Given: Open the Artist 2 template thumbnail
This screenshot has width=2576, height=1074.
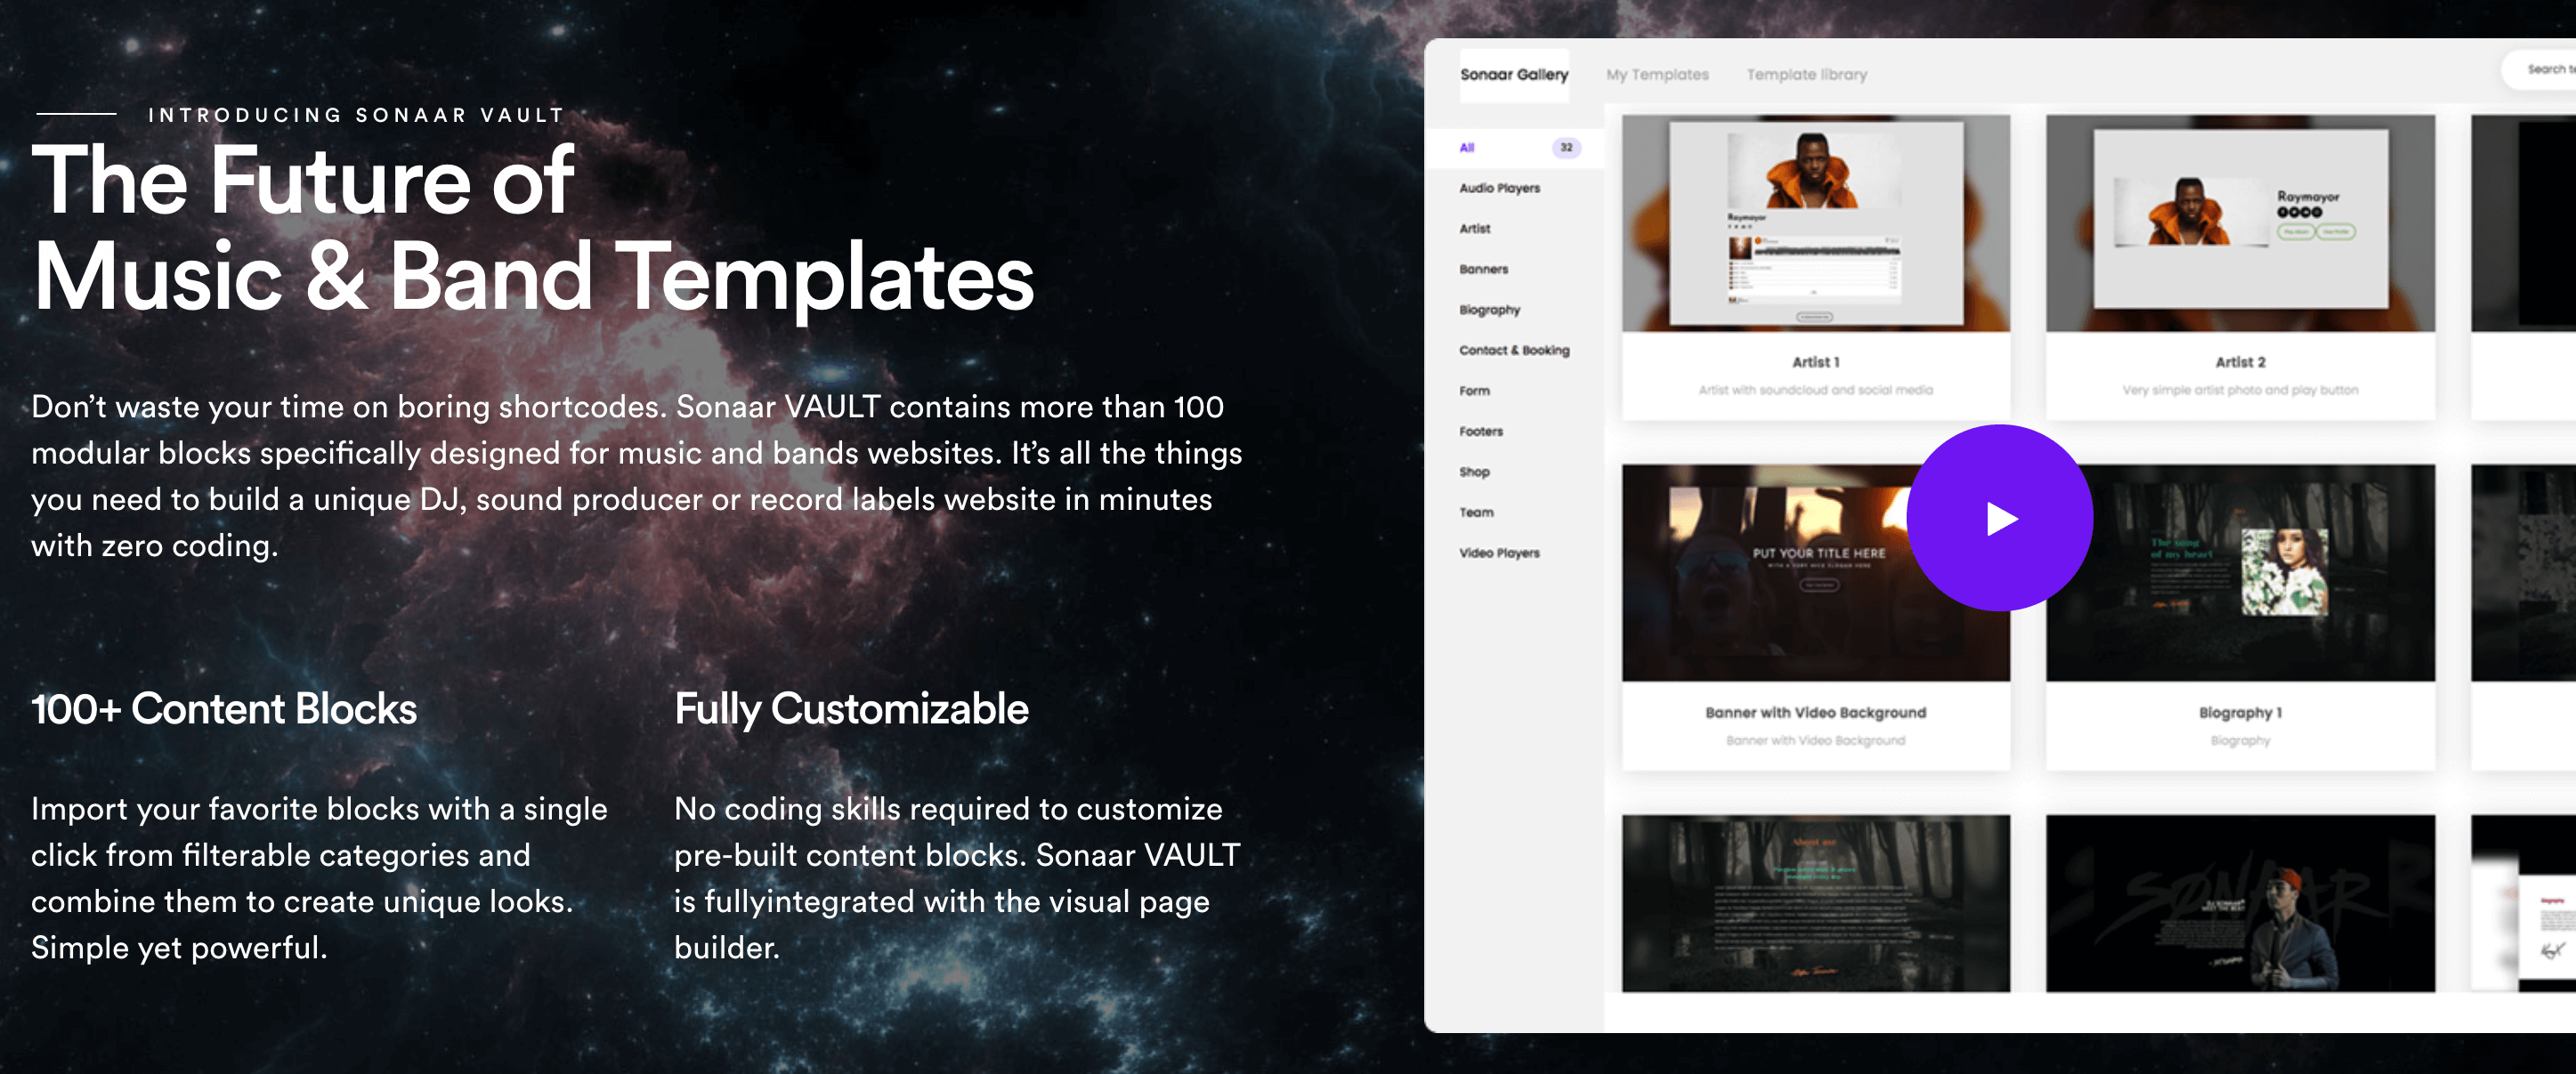Looking at the screenshot, I should point(2240,223).
